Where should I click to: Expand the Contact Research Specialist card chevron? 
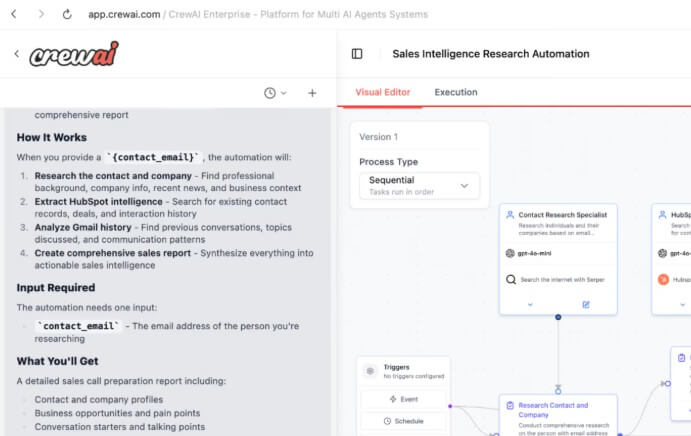(x=530, y=305)
